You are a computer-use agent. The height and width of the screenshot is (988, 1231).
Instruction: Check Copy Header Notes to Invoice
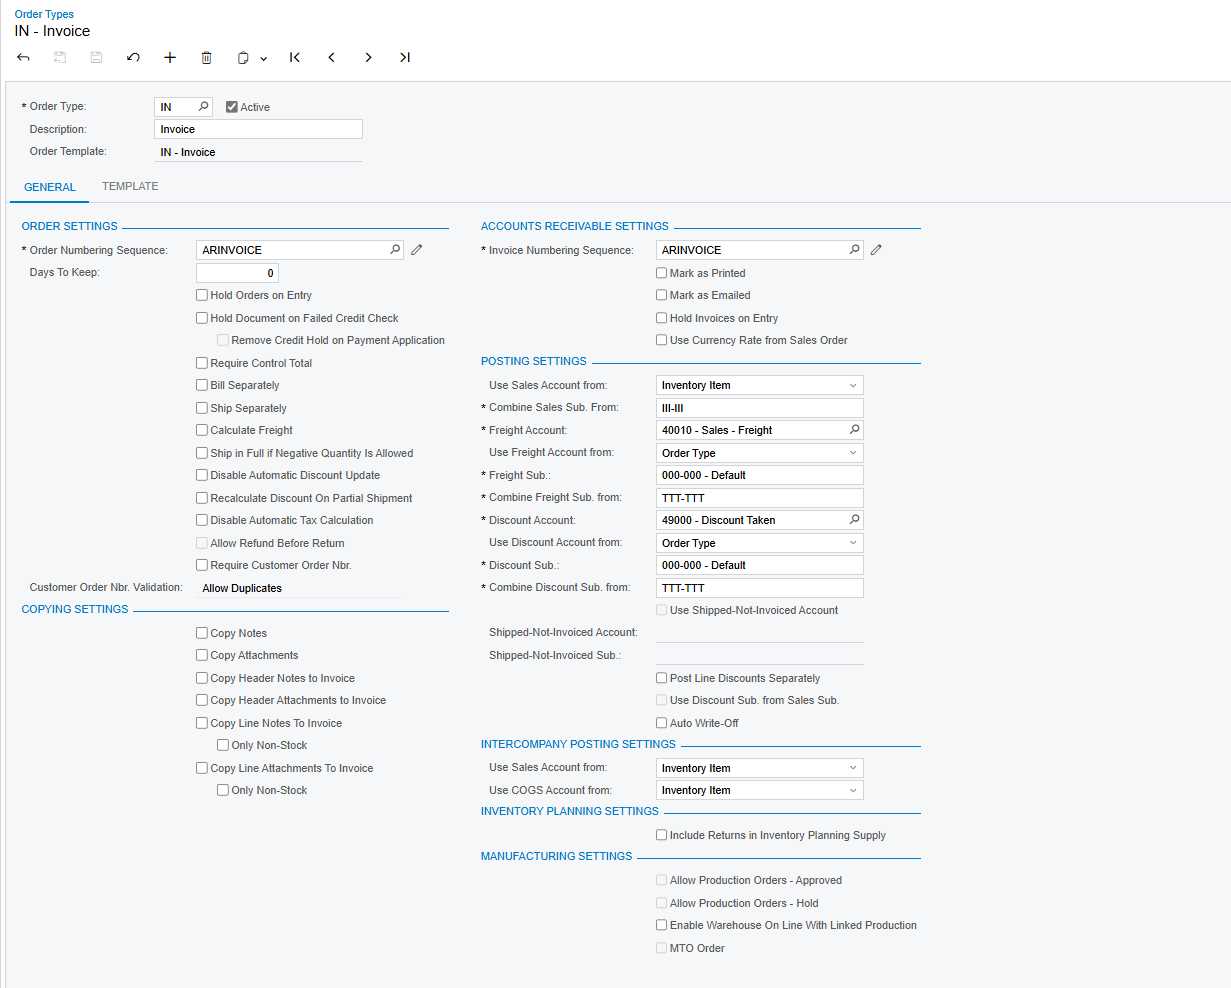202,678
